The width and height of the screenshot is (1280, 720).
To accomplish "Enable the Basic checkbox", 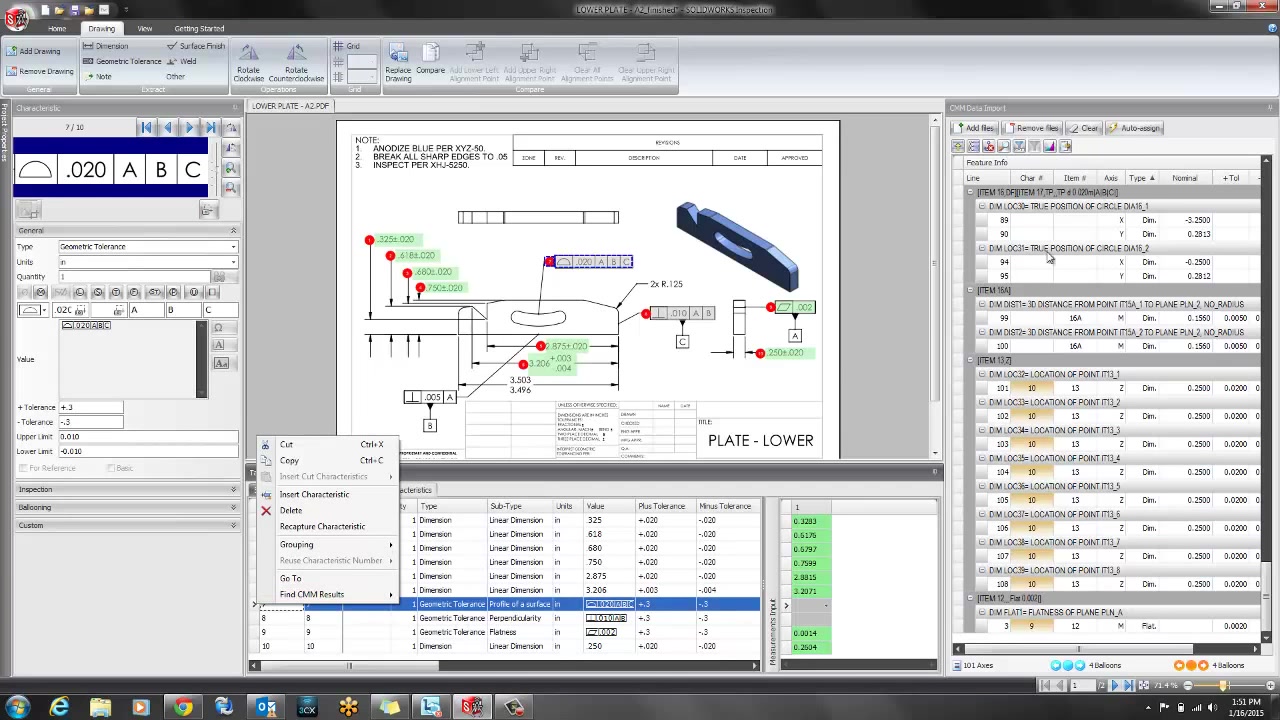I will 112,468.
